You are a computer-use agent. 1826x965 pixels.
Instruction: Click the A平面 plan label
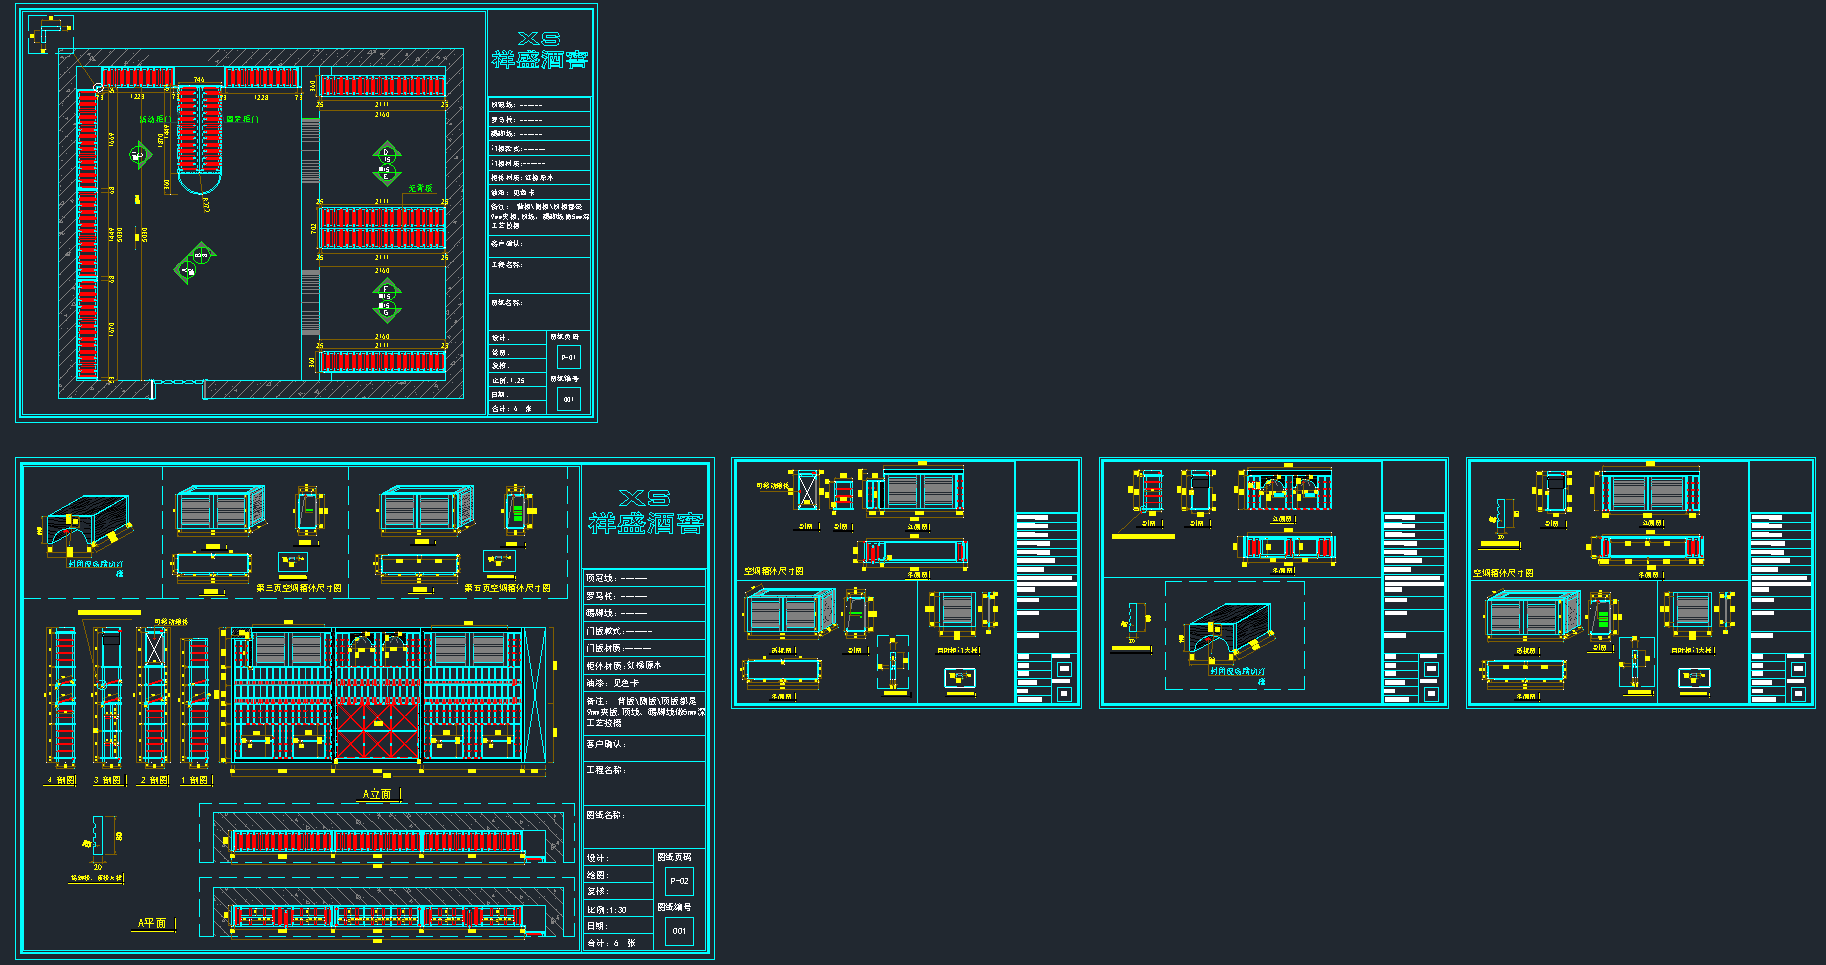pyautogui.click(x=152, y=923)
